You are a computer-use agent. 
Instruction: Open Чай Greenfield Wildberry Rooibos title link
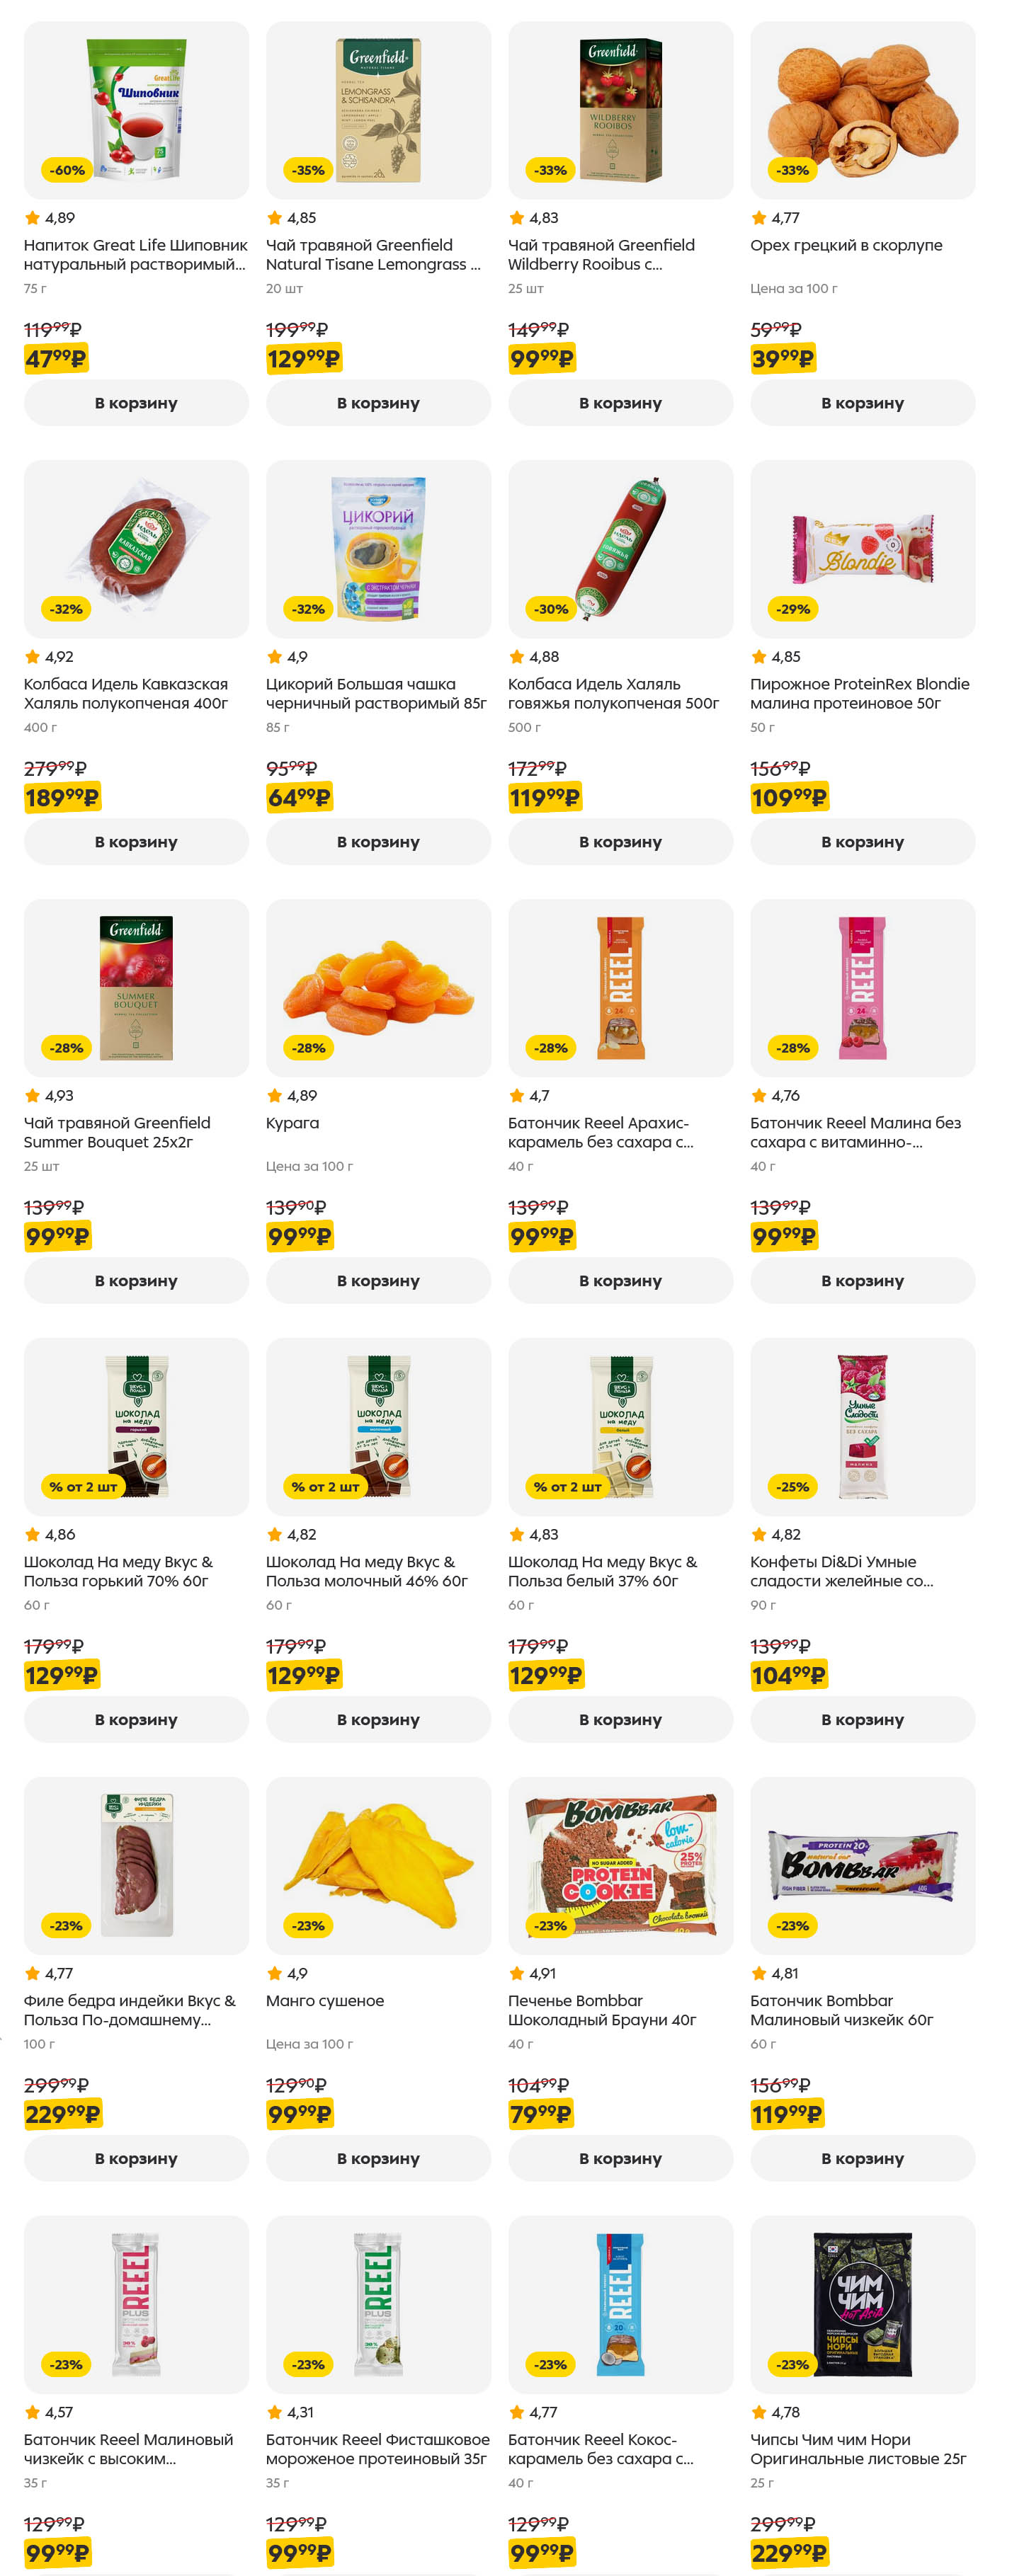[600, 255]
